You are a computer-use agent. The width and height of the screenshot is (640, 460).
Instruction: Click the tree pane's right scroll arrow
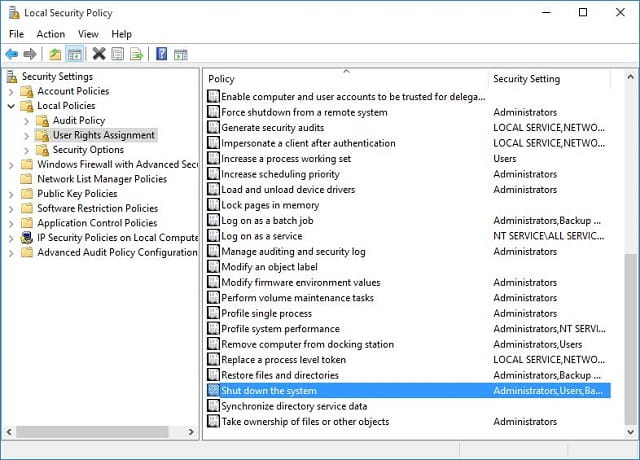point(191,431)
